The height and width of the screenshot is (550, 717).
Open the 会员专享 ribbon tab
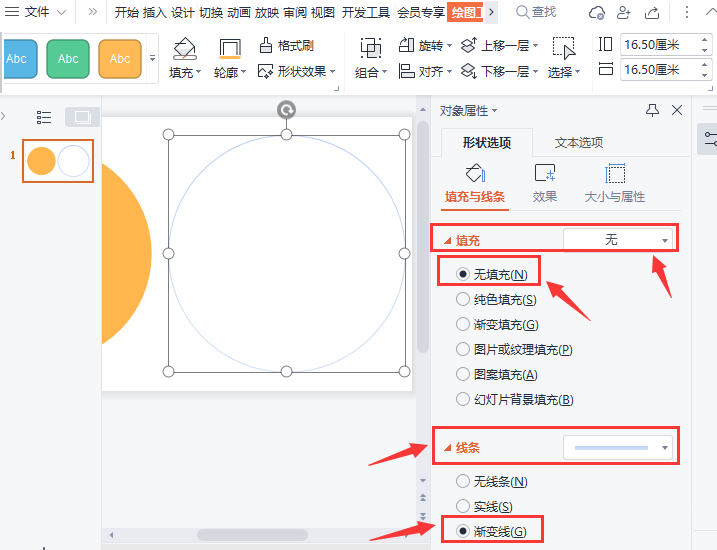(421, 12)
